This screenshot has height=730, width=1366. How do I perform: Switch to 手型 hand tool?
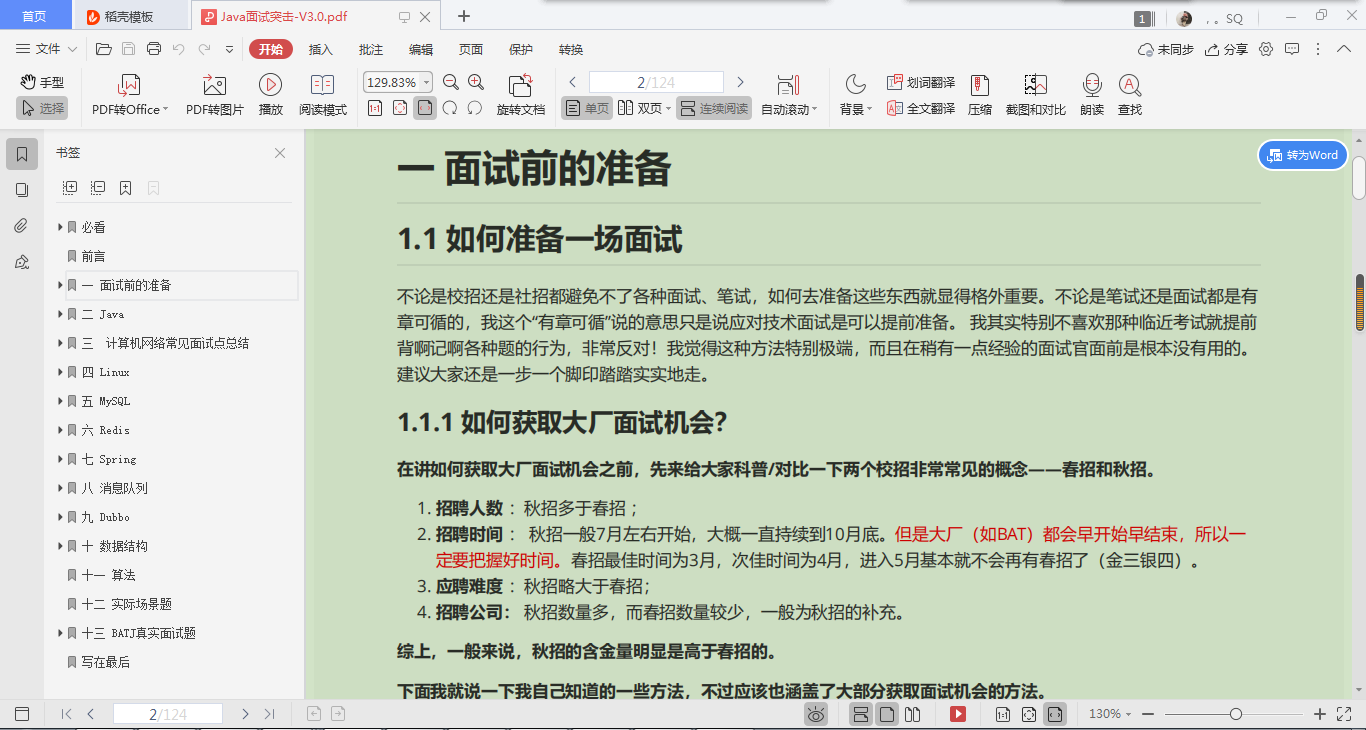click(42, 82)
